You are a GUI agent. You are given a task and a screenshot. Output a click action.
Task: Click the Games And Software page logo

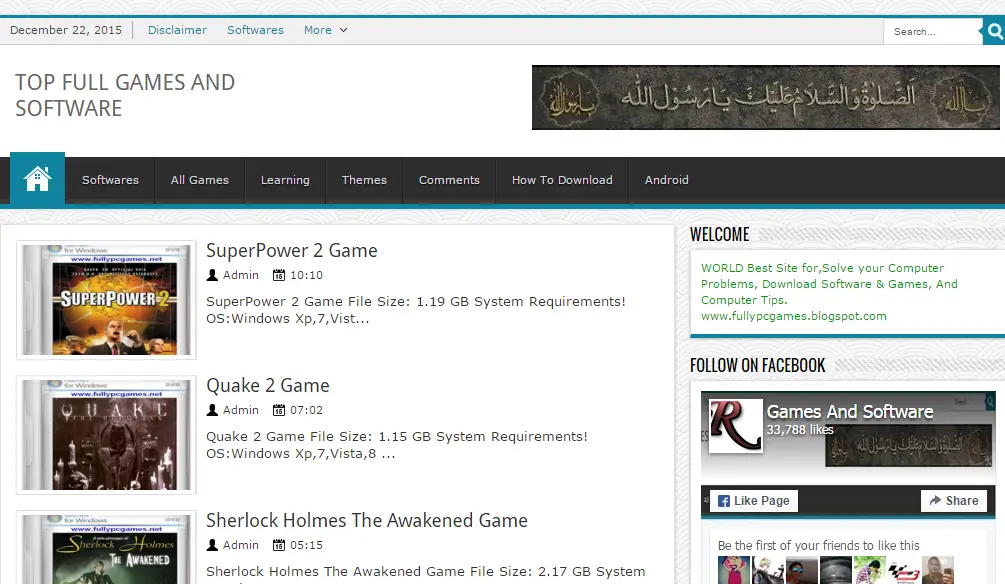(x=735, y=426)
